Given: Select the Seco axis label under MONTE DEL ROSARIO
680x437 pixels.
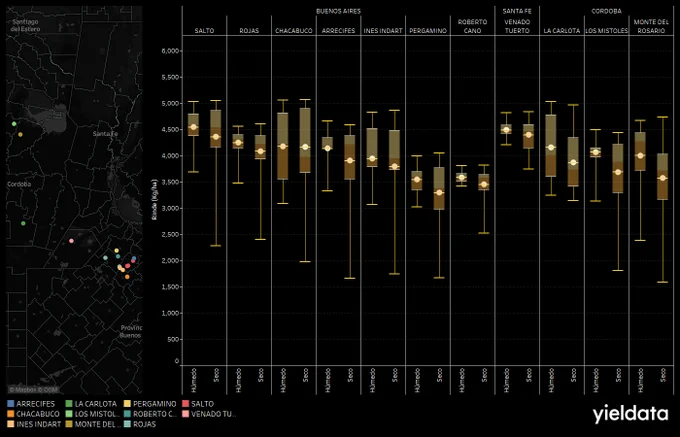Looking at the screenshot, I should tap(663, 375).
